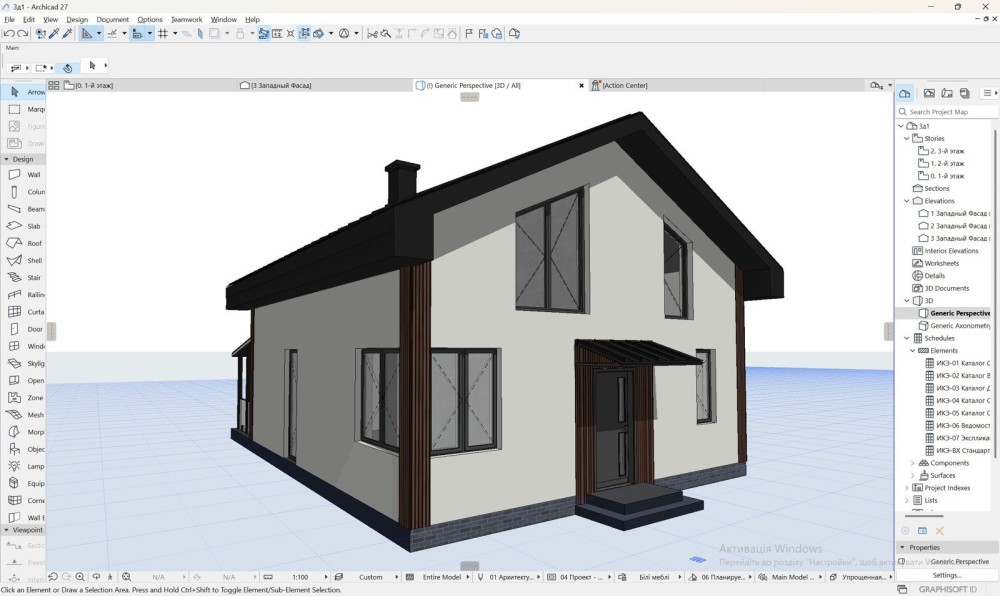Open the Document menu
Screen dimensions: 1000x596
(x=112, y=19)
